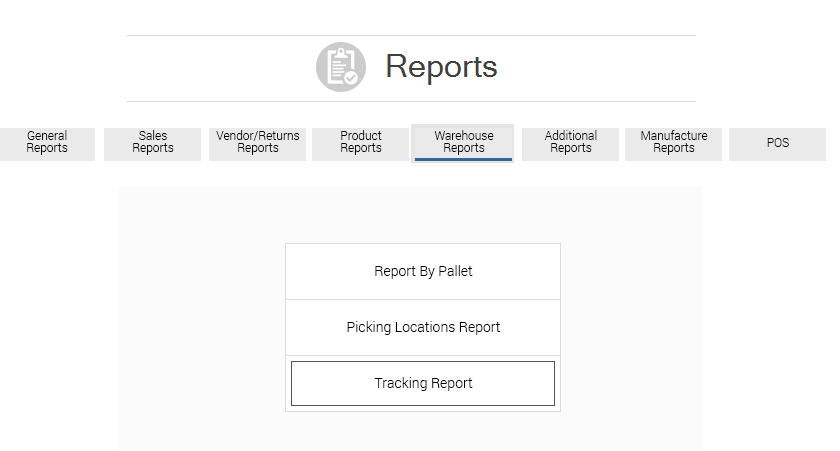Select the active Warehouse Reports tab
Image resolution: width=840 pixels, height=451 pixels.
click(x=464, y=142)
